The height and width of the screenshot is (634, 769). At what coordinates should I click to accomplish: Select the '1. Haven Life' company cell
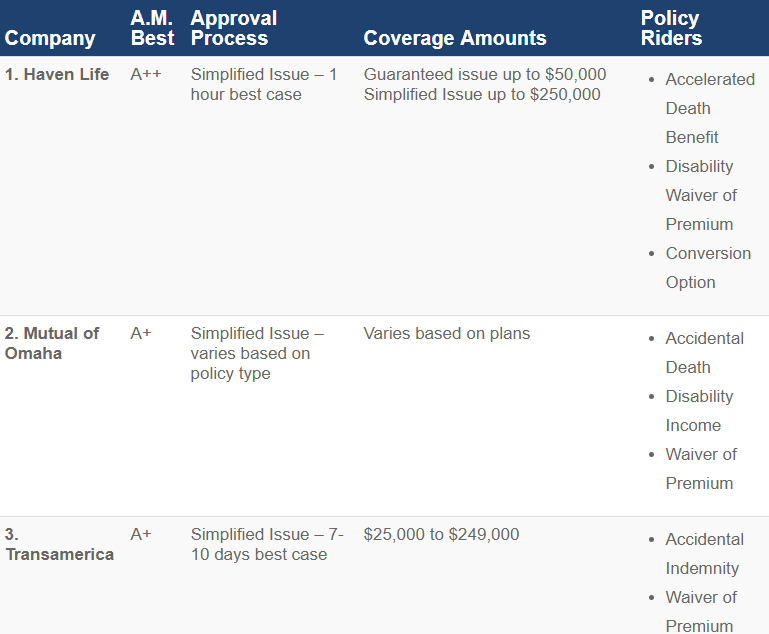point(57,74)
